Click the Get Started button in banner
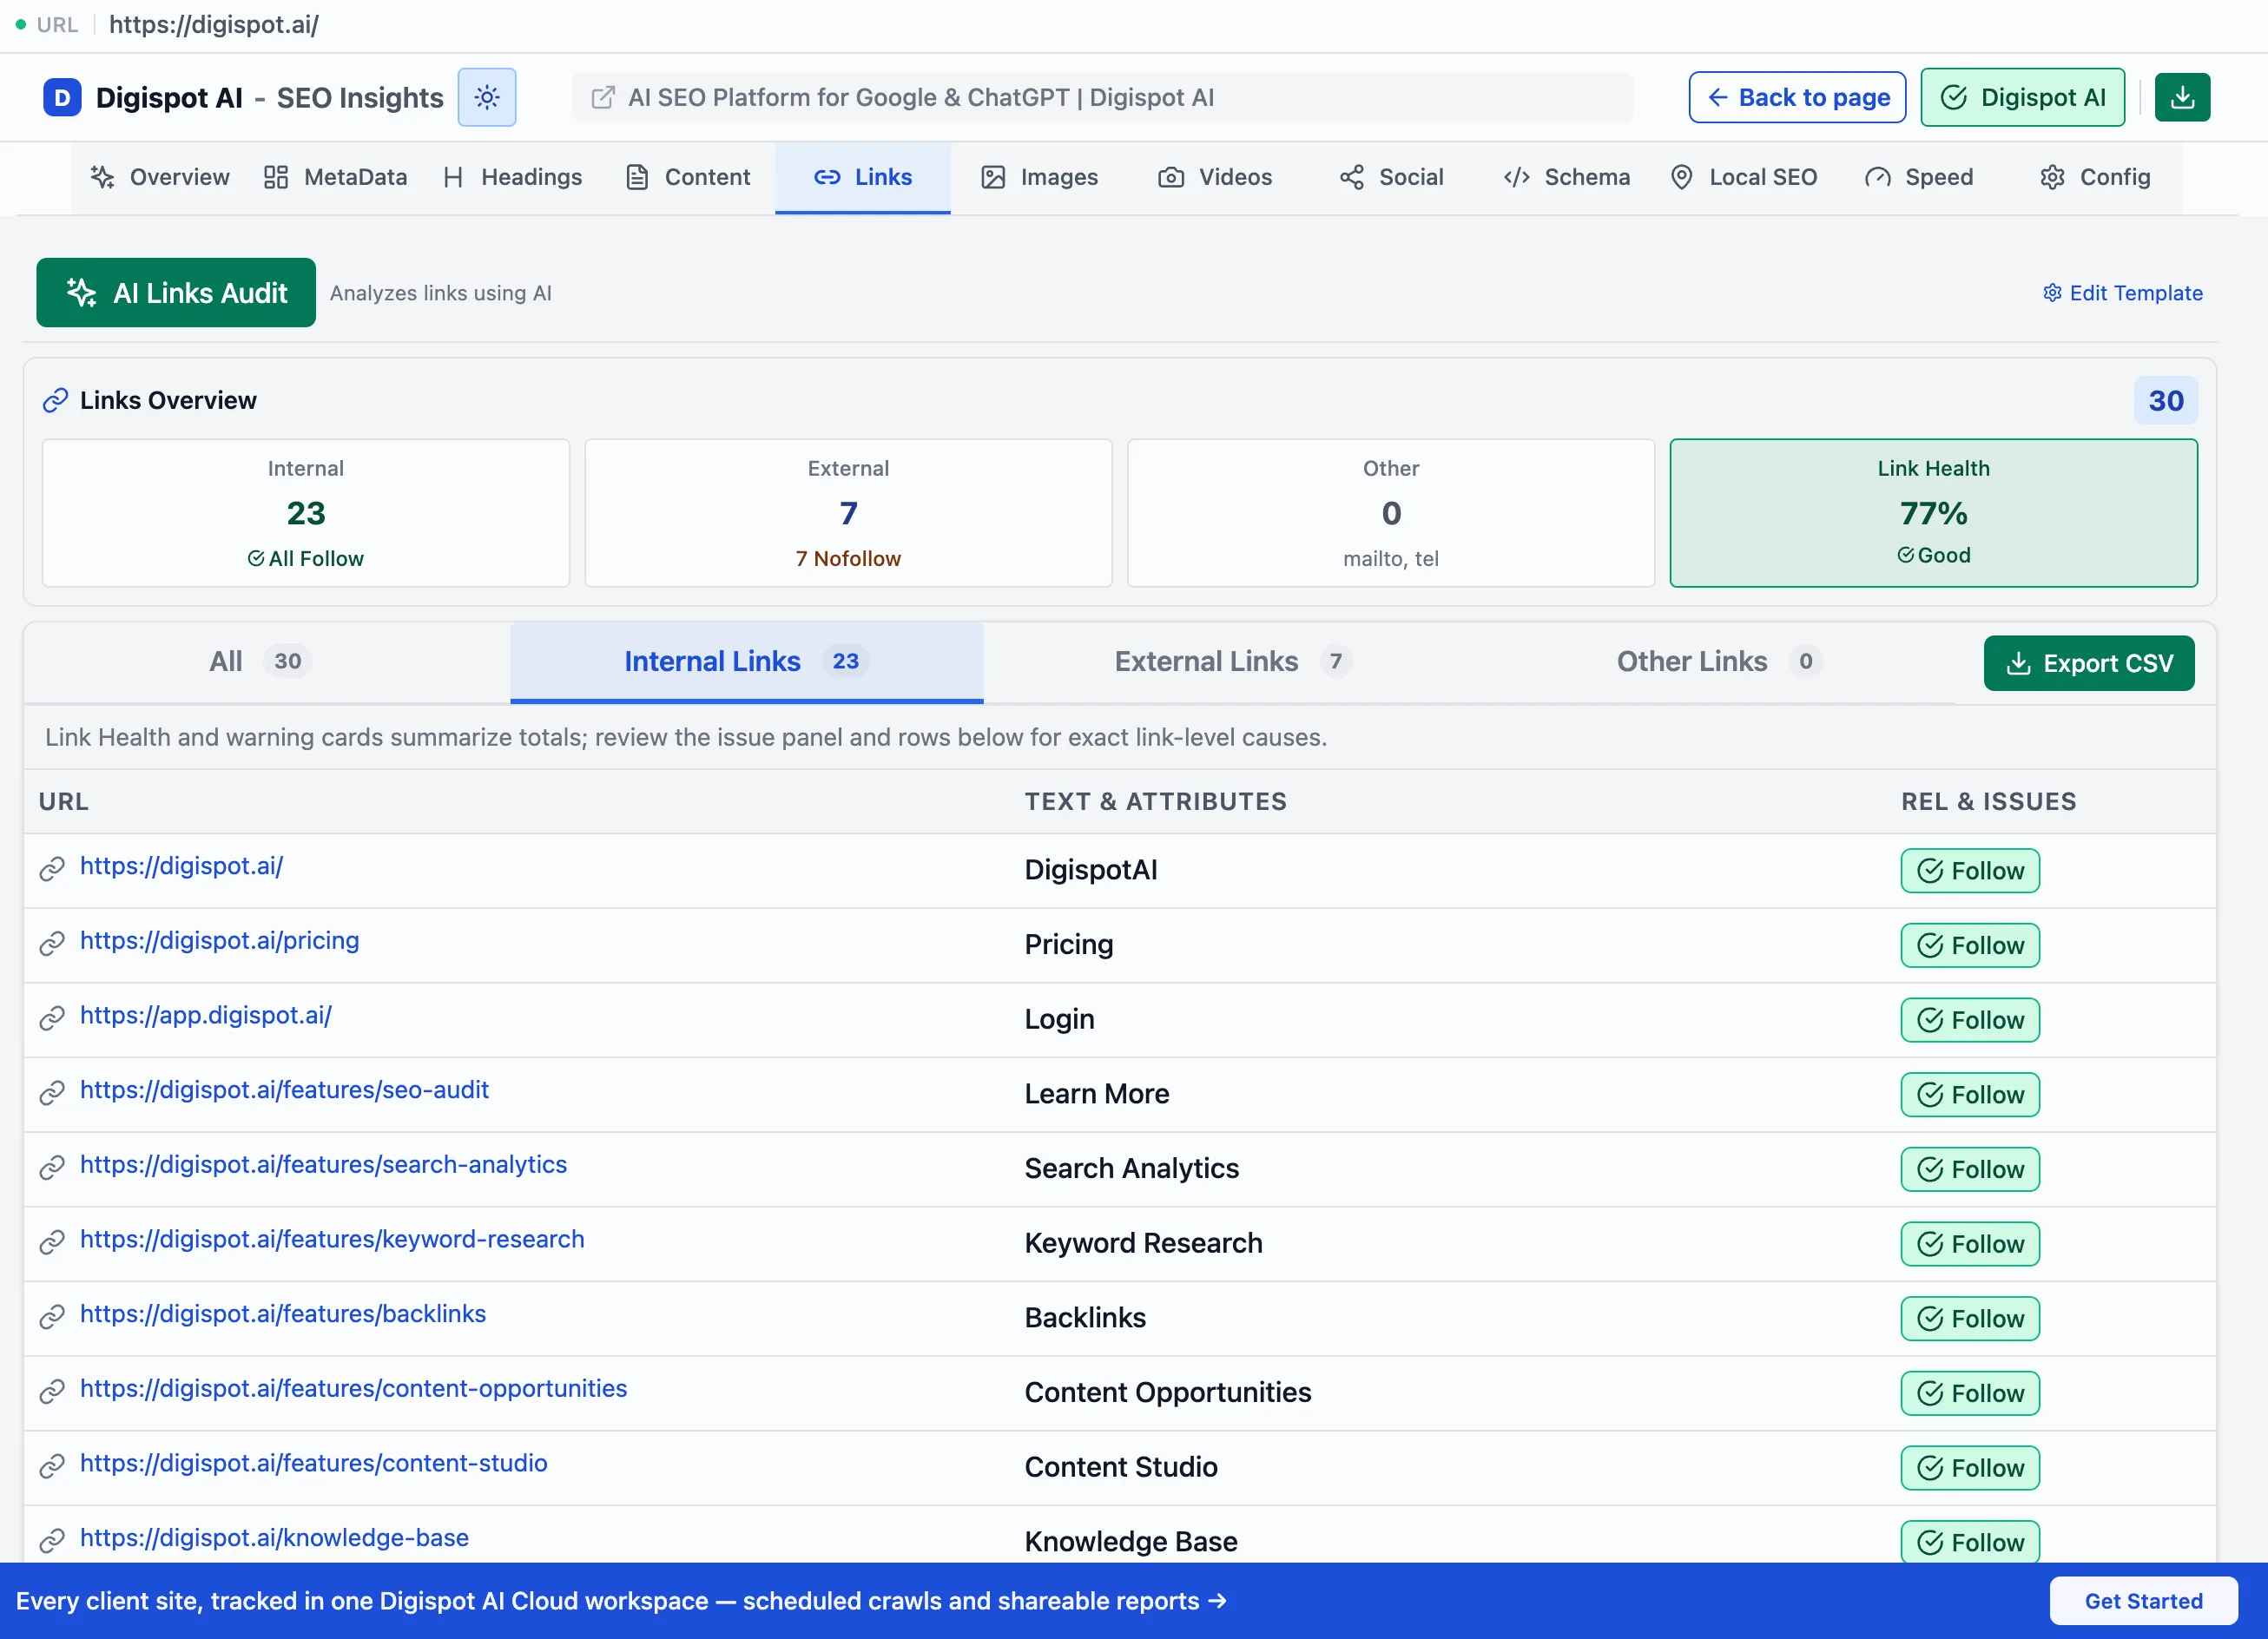The width and height of the screenshot is (2268, 1639). click(2143, 1601)
